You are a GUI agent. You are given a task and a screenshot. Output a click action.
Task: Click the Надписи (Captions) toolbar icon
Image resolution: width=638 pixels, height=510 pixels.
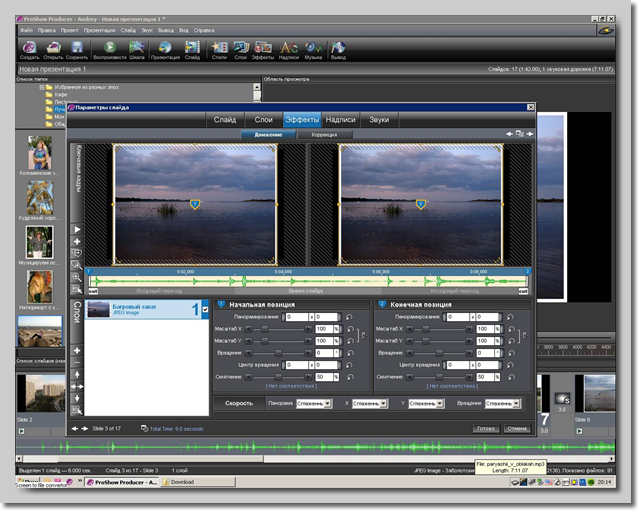coord(288,50)
